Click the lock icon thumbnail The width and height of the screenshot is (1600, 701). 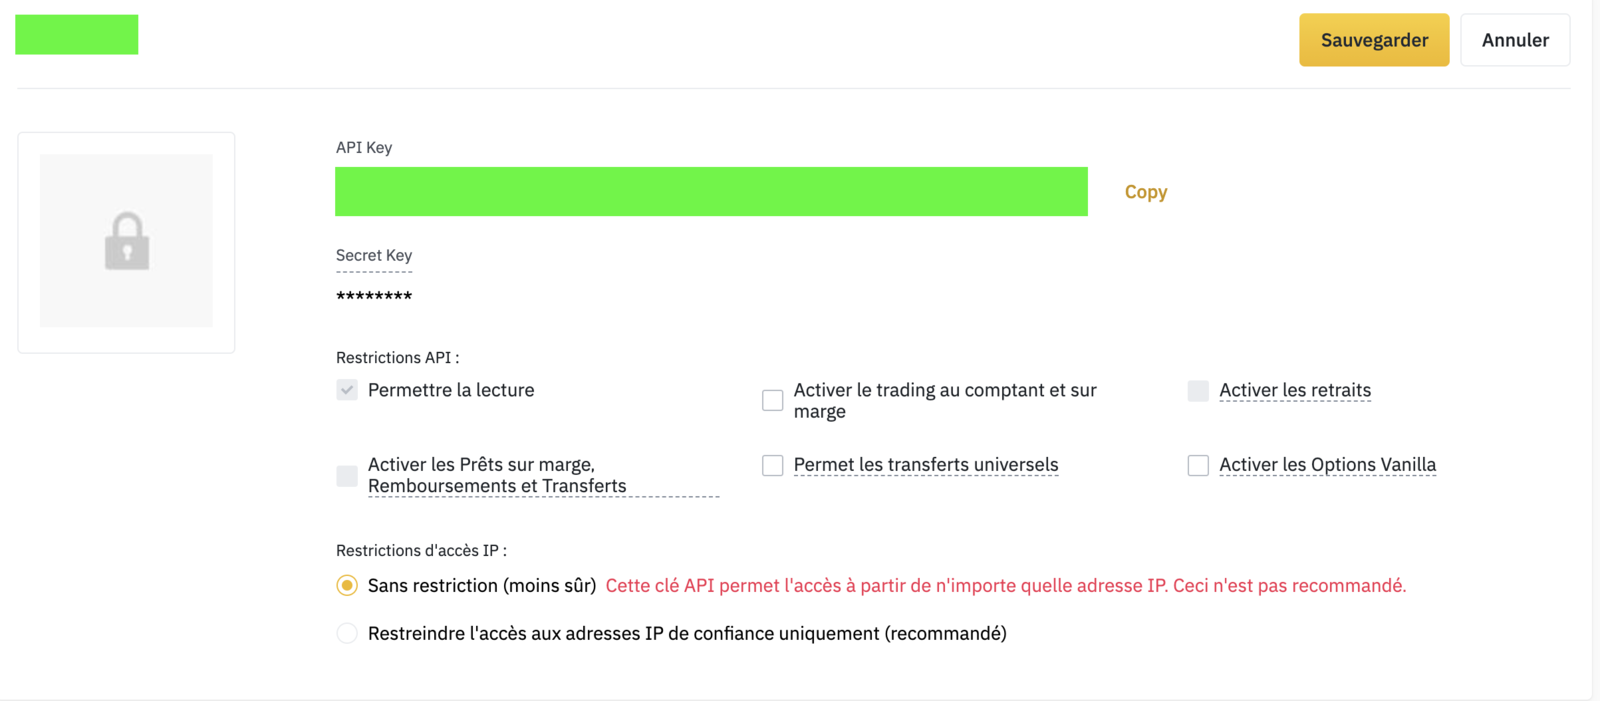(126, 241)
